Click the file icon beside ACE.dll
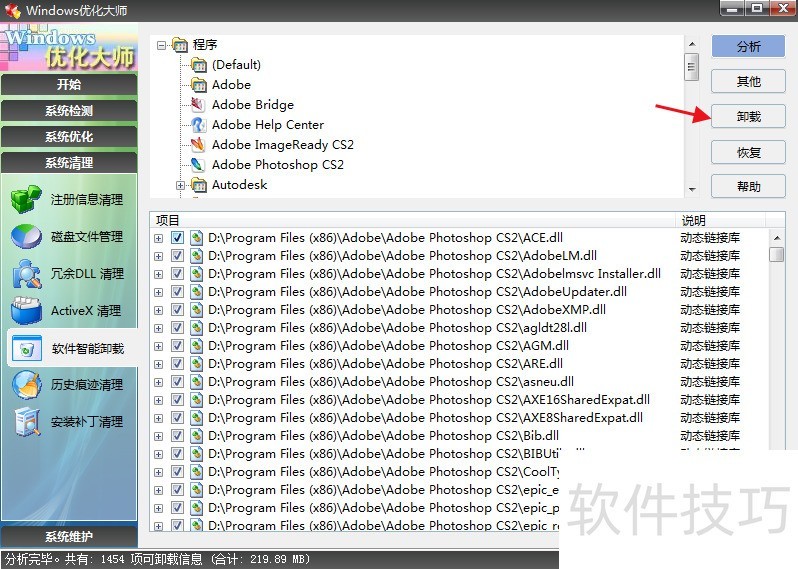Viewport: 798px width, 569px height. pos(196,238)
